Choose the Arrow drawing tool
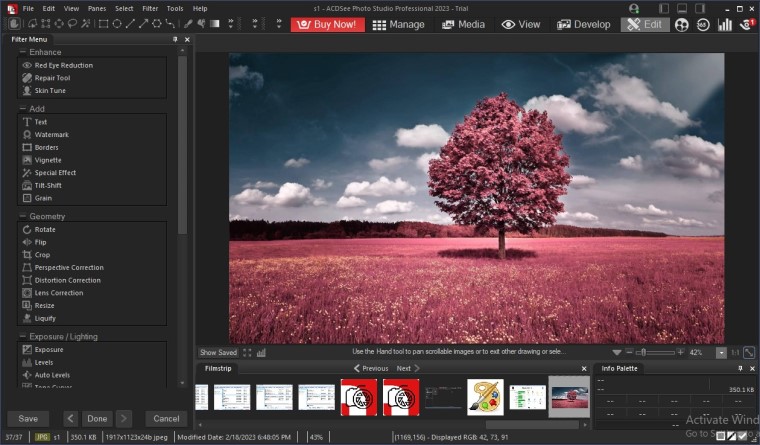 [x=143, y=23]
